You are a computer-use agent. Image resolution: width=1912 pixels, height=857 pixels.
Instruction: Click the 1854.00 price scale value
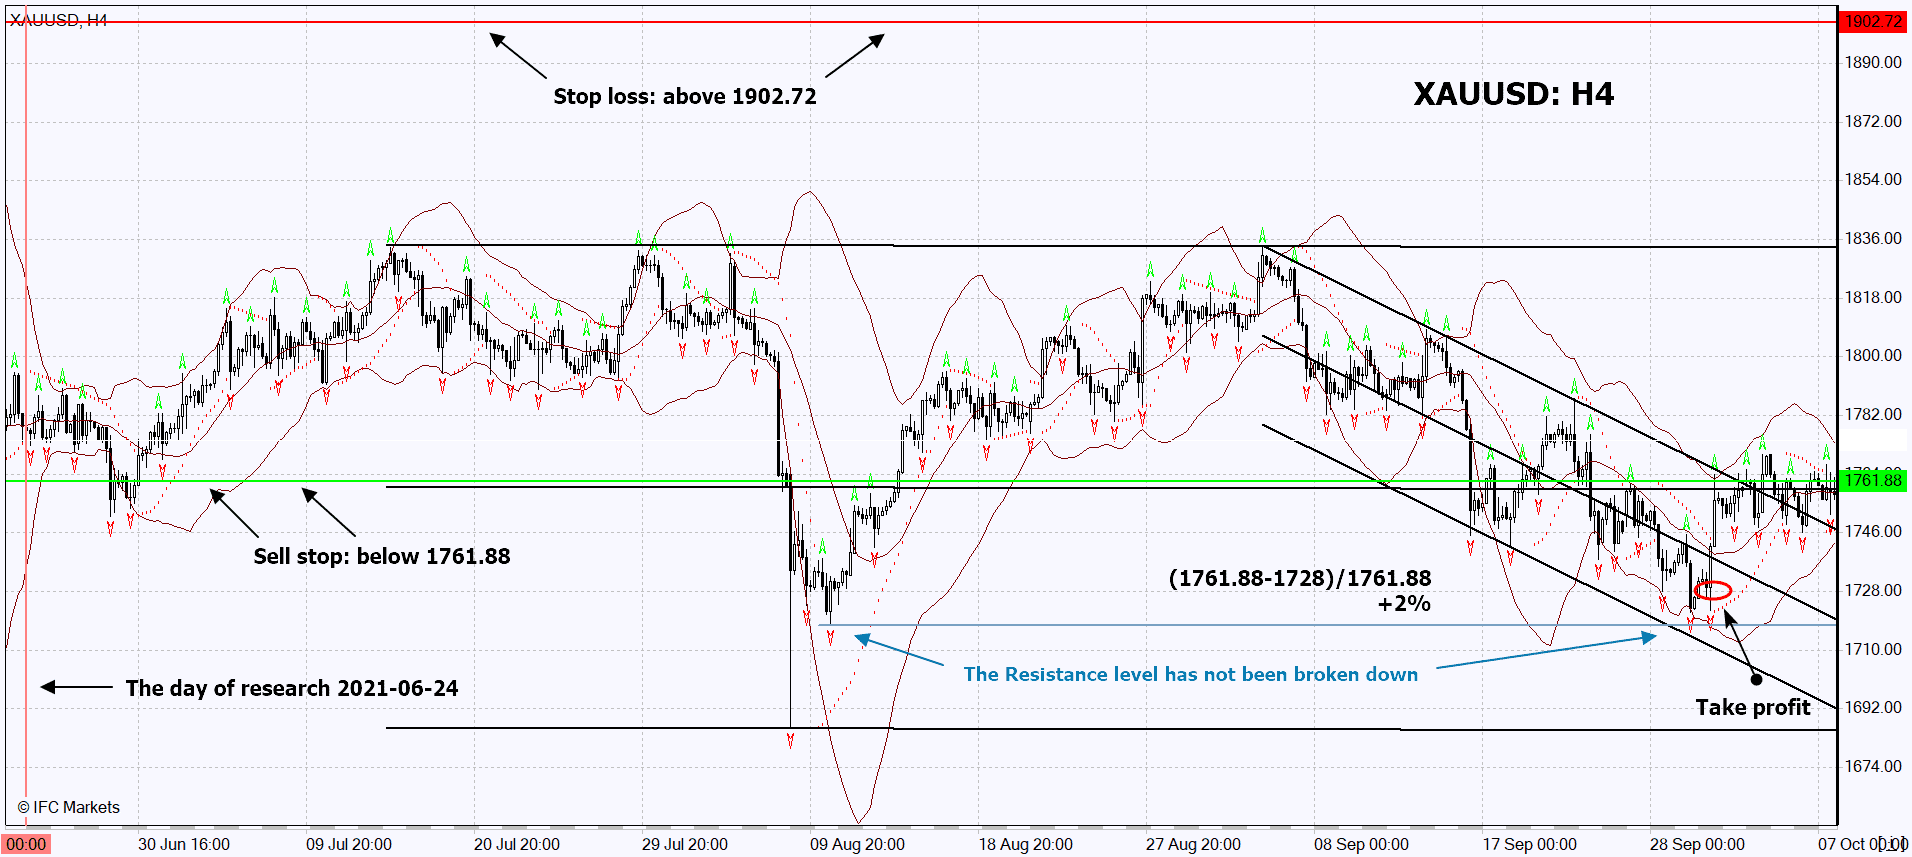1873,179
